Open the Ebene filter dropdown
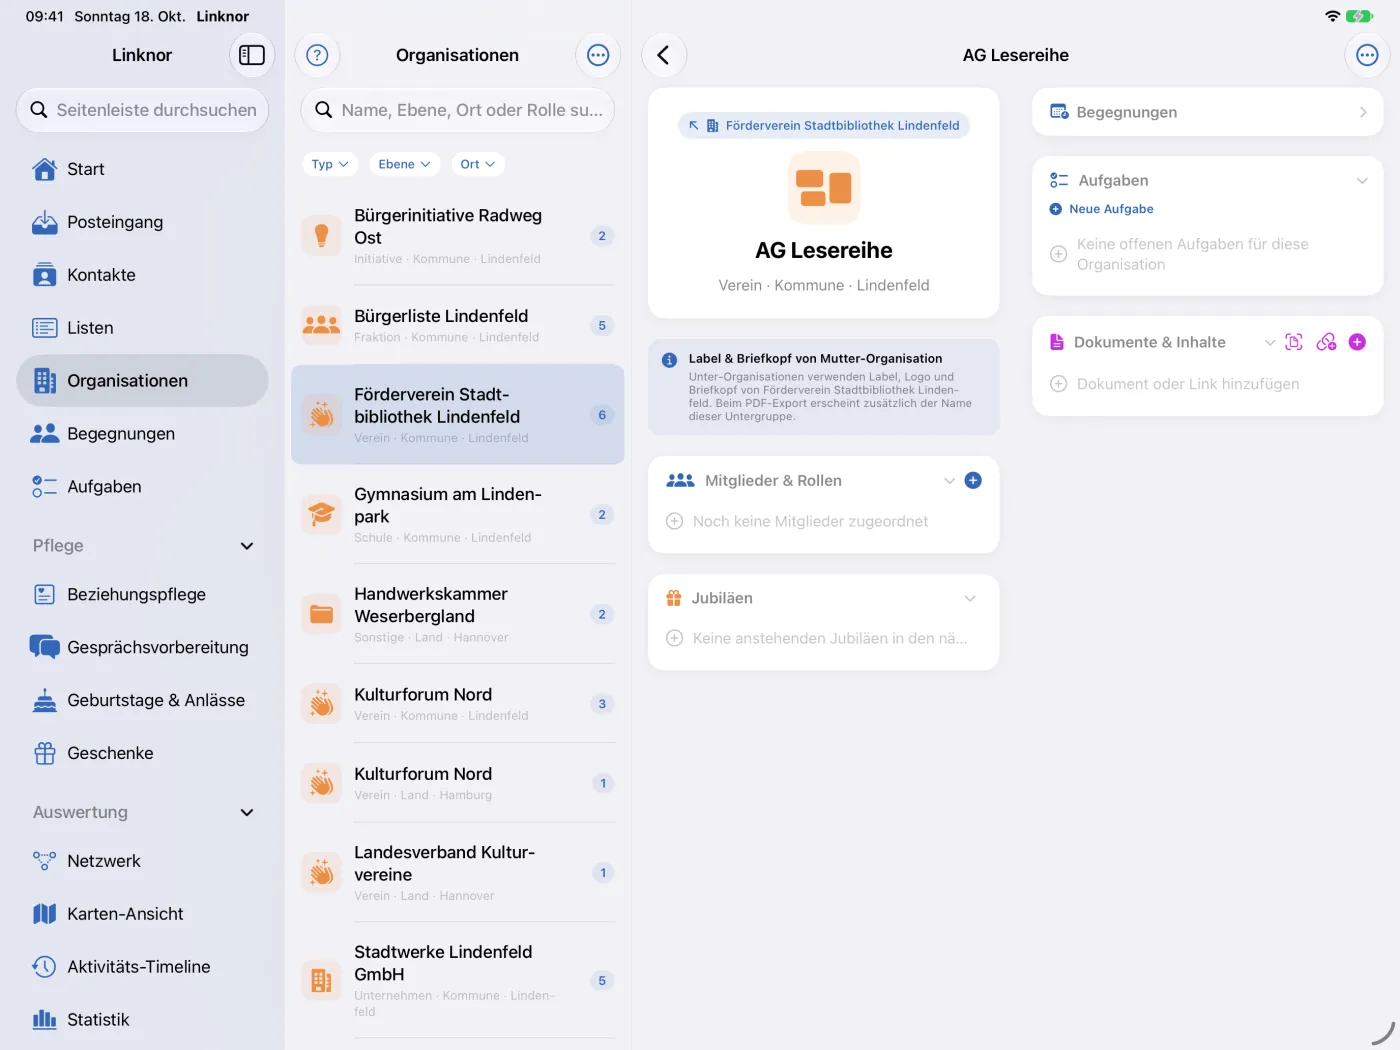The width and height of the screenshot is (1400, 1050). 404,164
